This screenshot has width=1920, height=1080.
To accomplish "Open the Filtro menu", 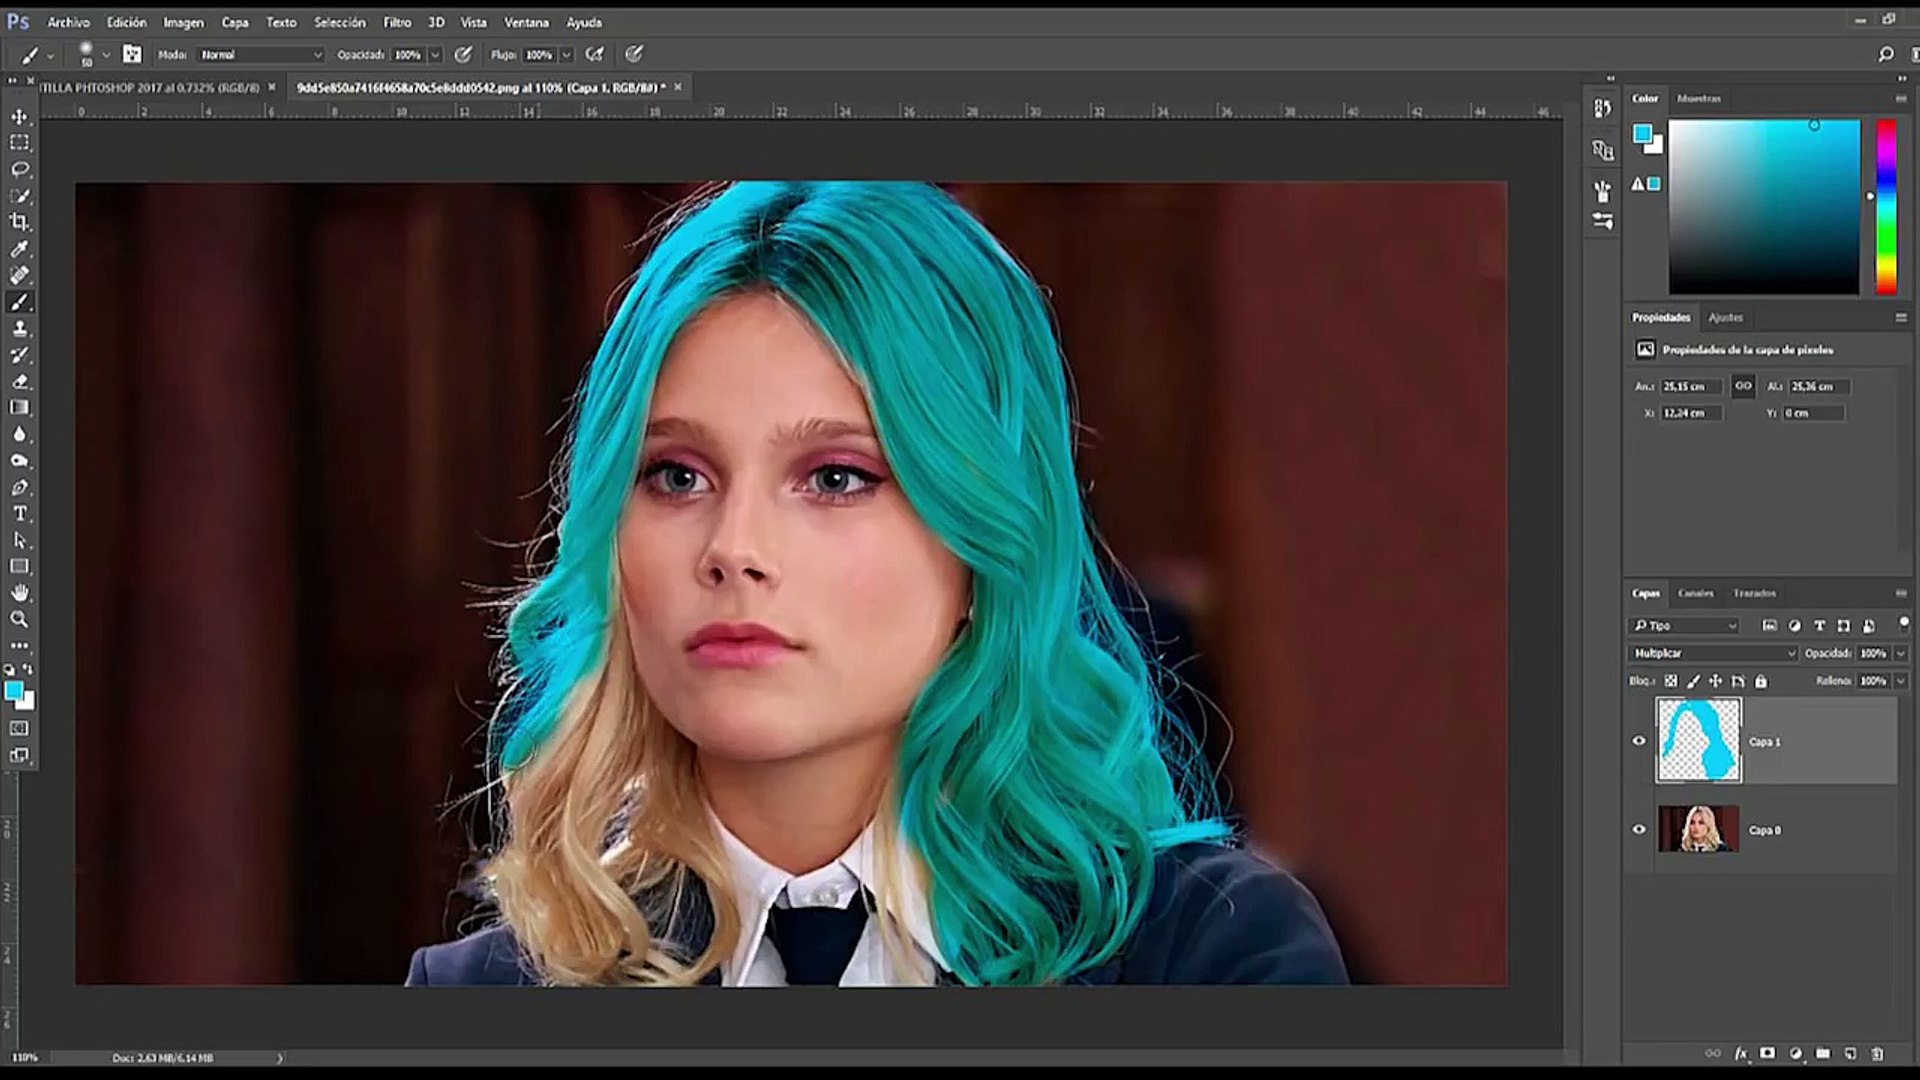I will 397,21.
